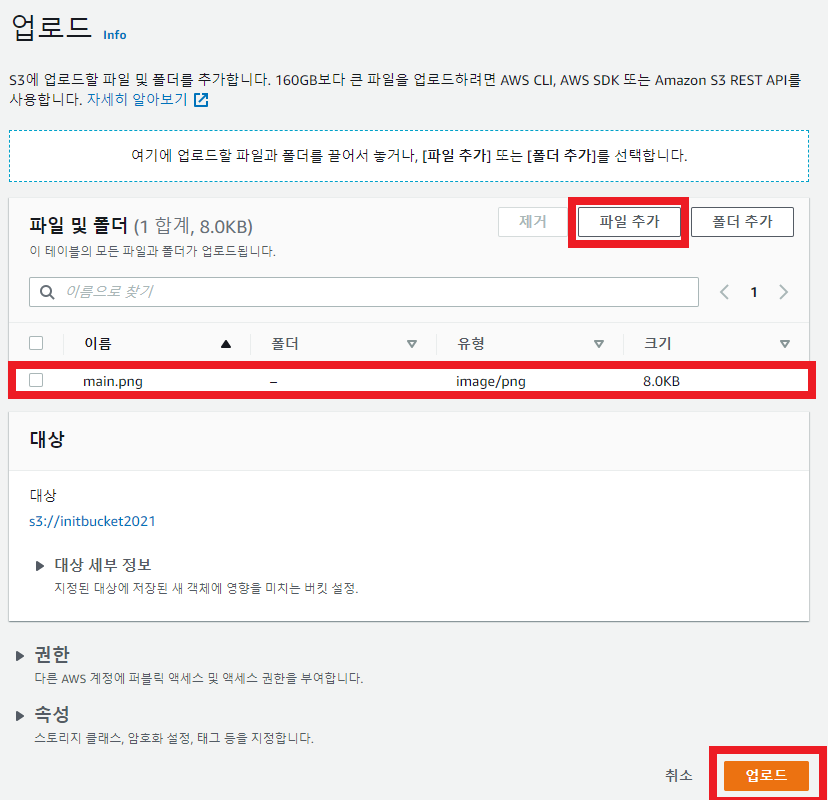
Task: Go to previous page with left chevron
Action: pyautogui.click(x=724, y=292)
